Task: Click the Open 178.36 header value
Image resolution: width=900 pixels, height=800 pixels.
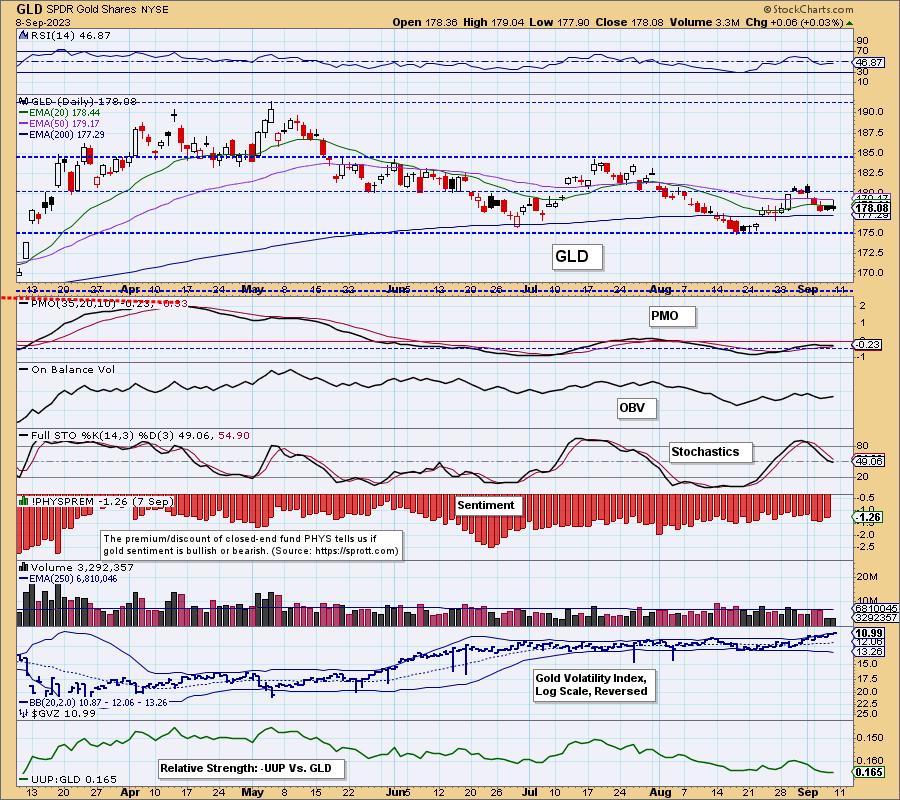Action: (425, 22)
